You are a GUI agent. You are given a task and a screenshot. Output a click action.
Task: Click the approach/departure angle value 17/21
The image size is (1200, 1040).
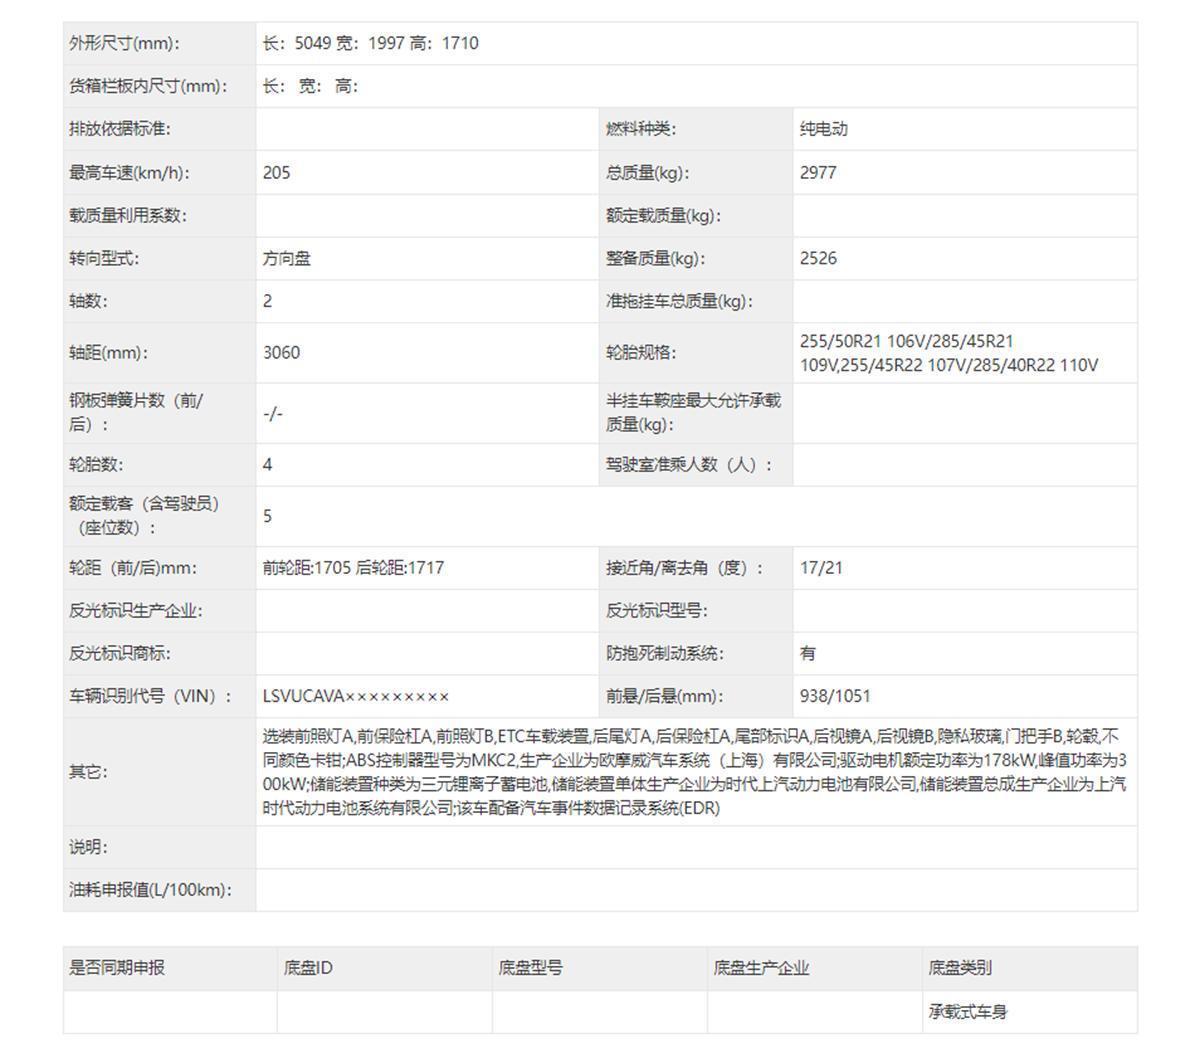pos(821,568)
